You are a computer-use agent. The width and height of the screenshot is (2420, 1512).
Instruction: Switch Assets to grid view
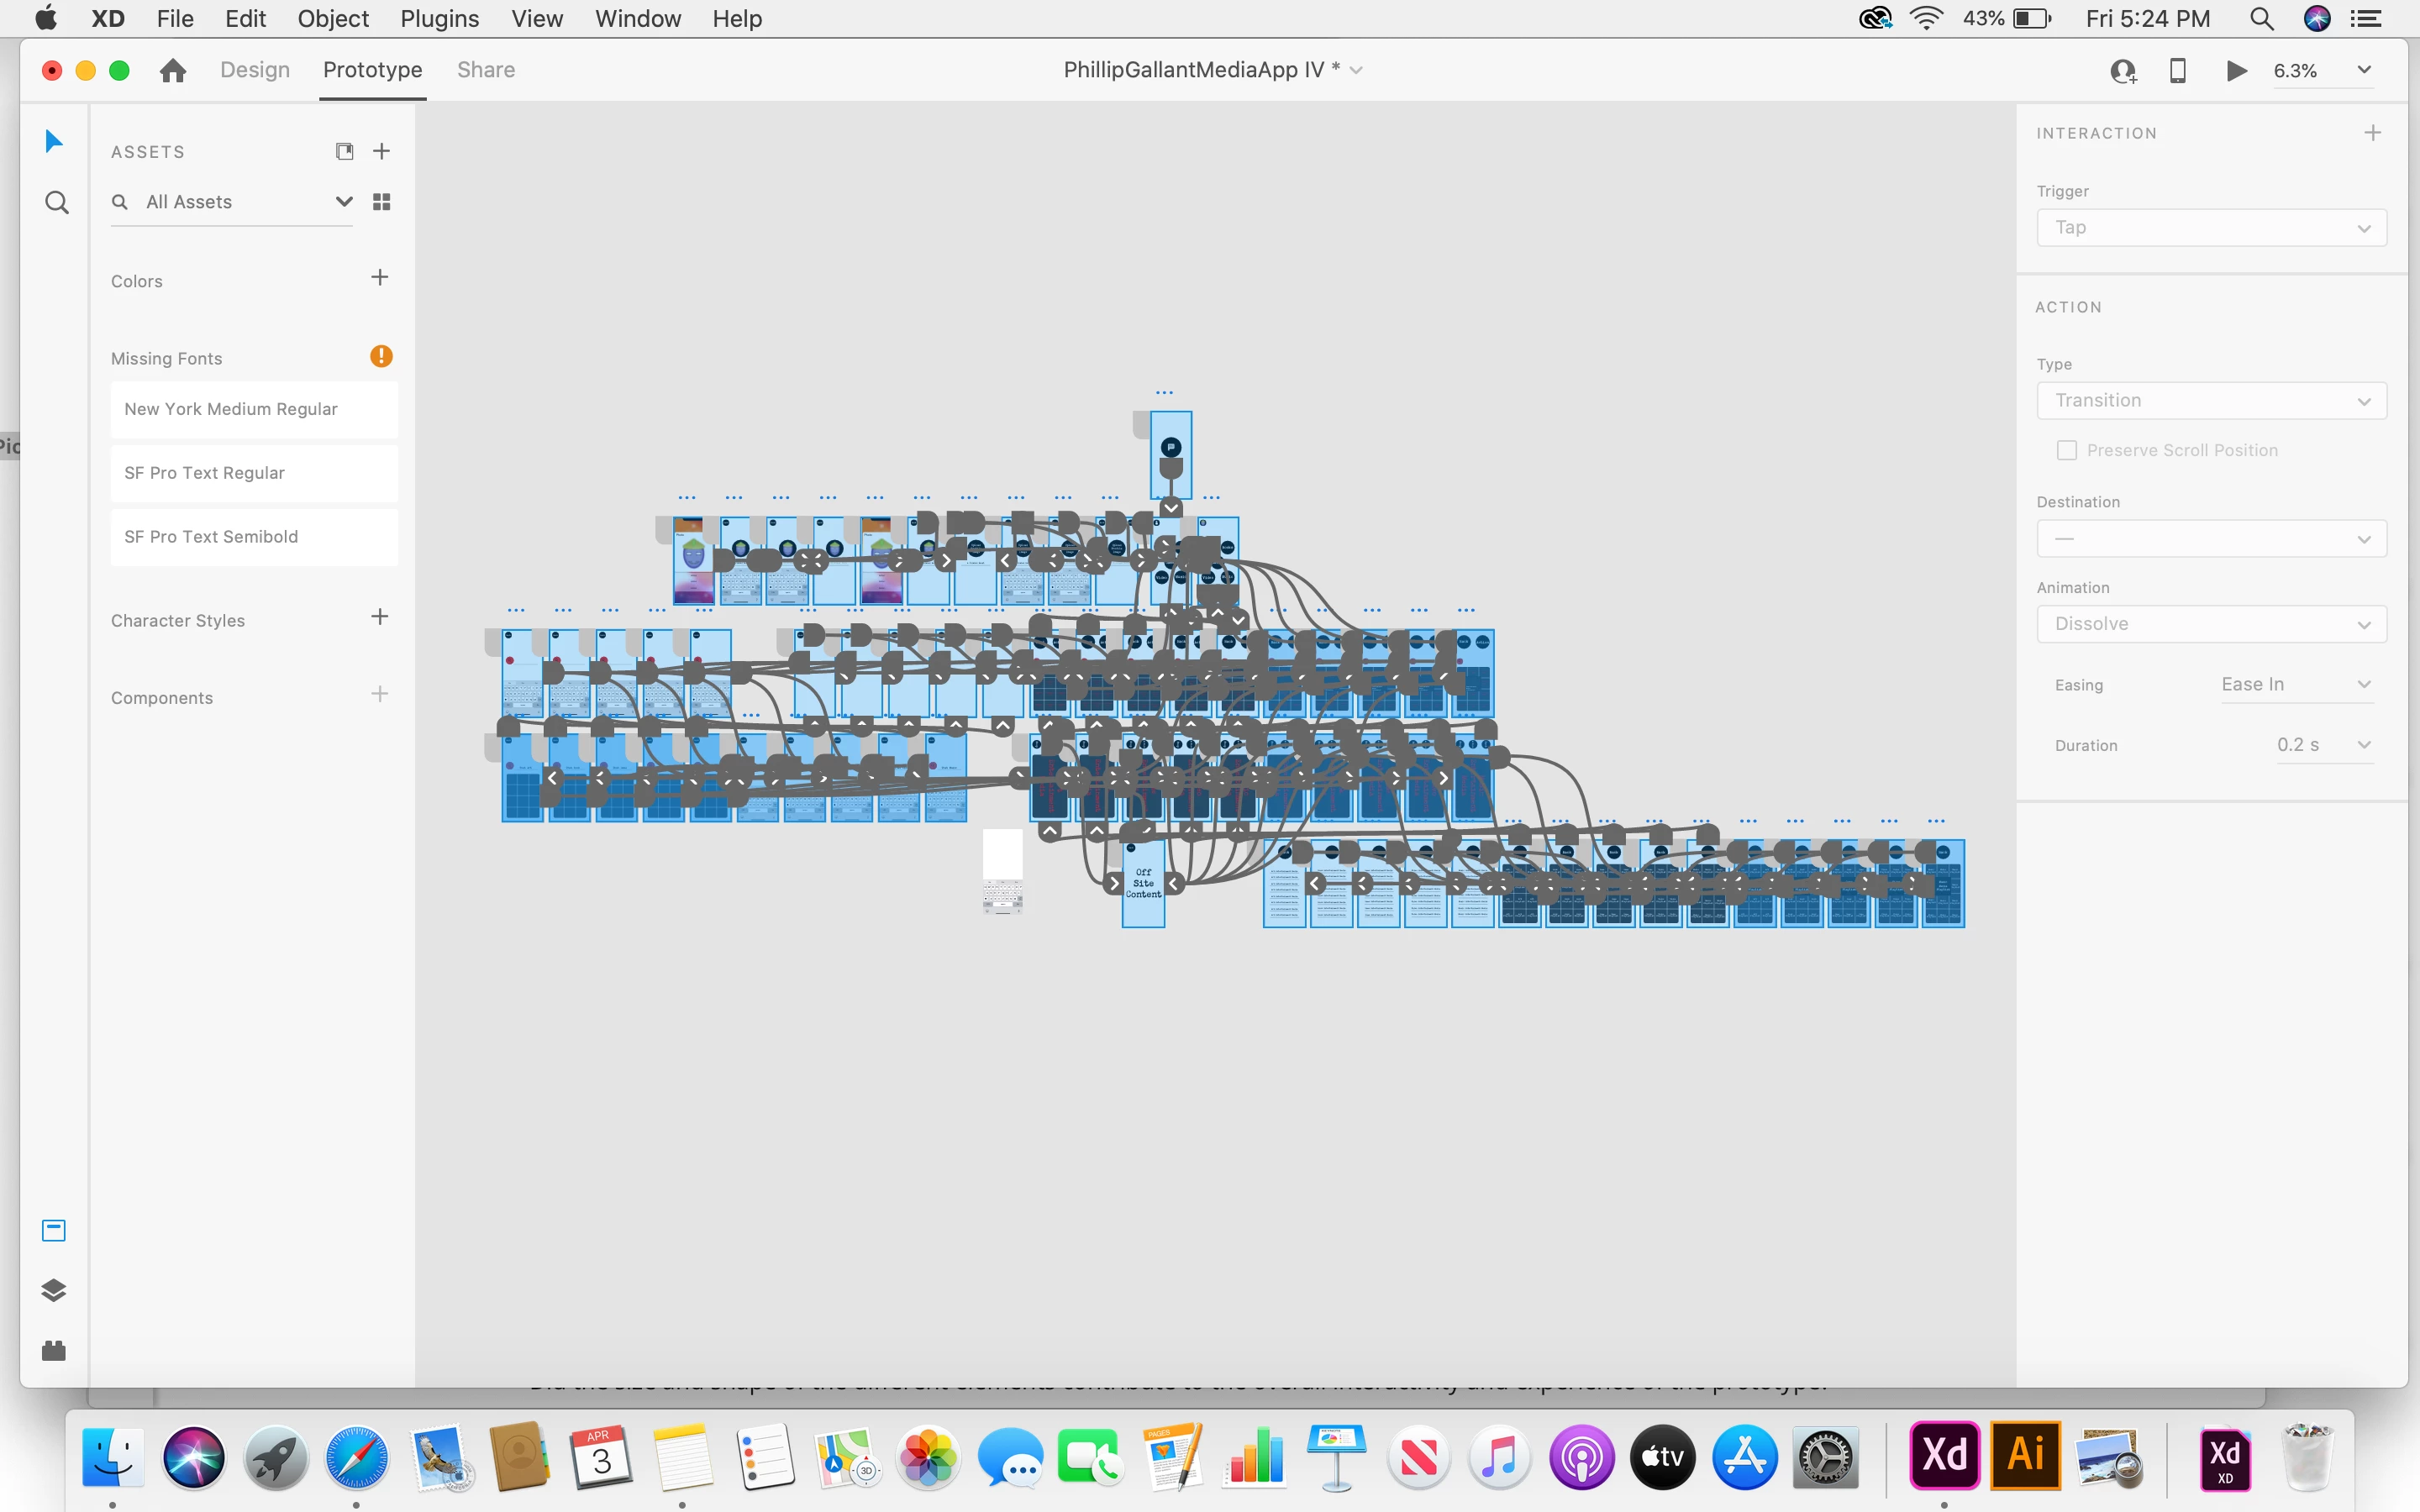pos(381,202)
